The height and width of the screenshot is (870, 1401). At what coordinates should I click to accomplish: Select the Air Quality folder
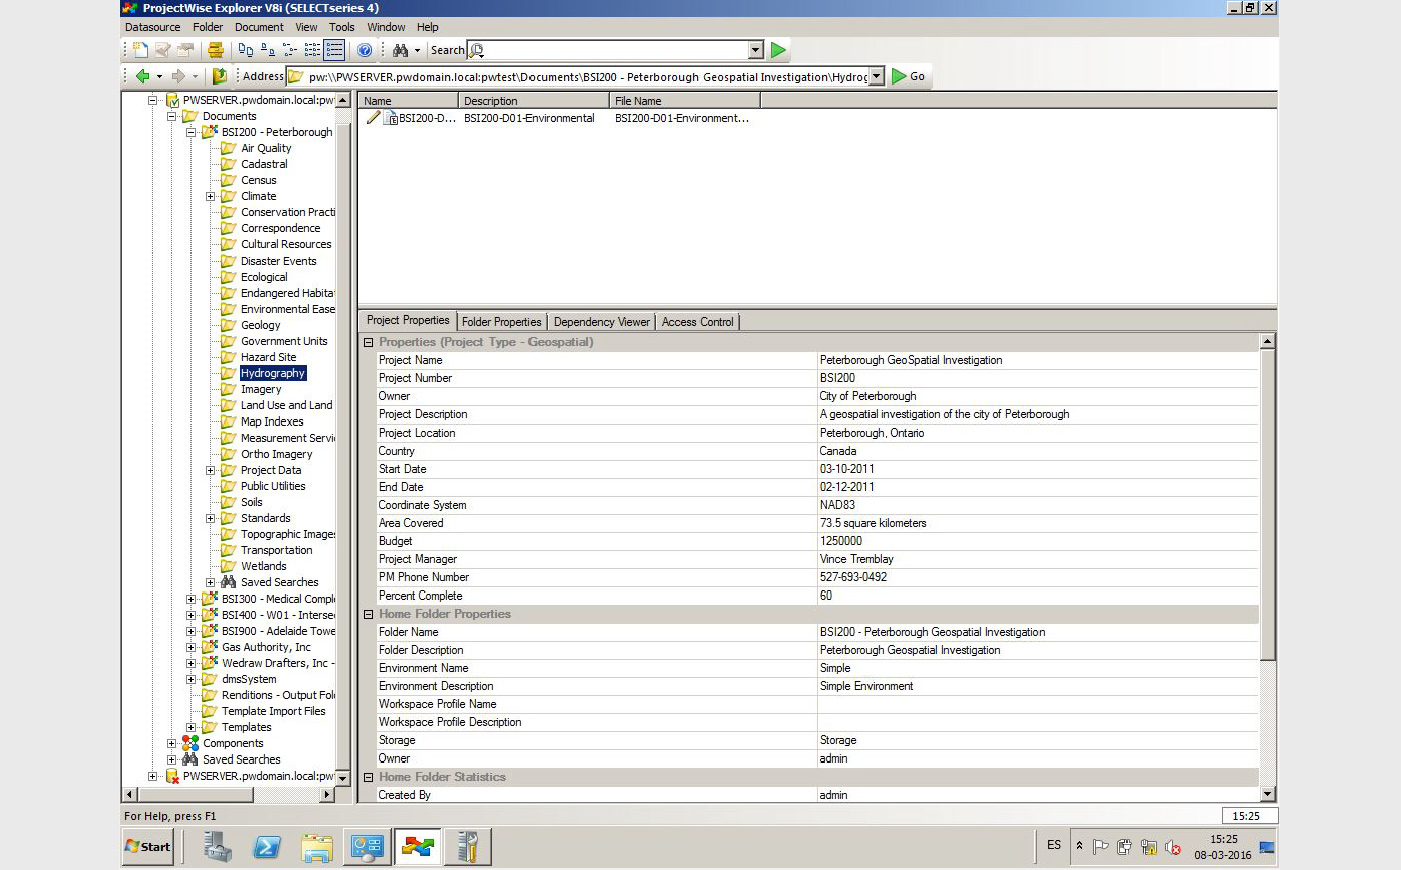coord(266,148)
